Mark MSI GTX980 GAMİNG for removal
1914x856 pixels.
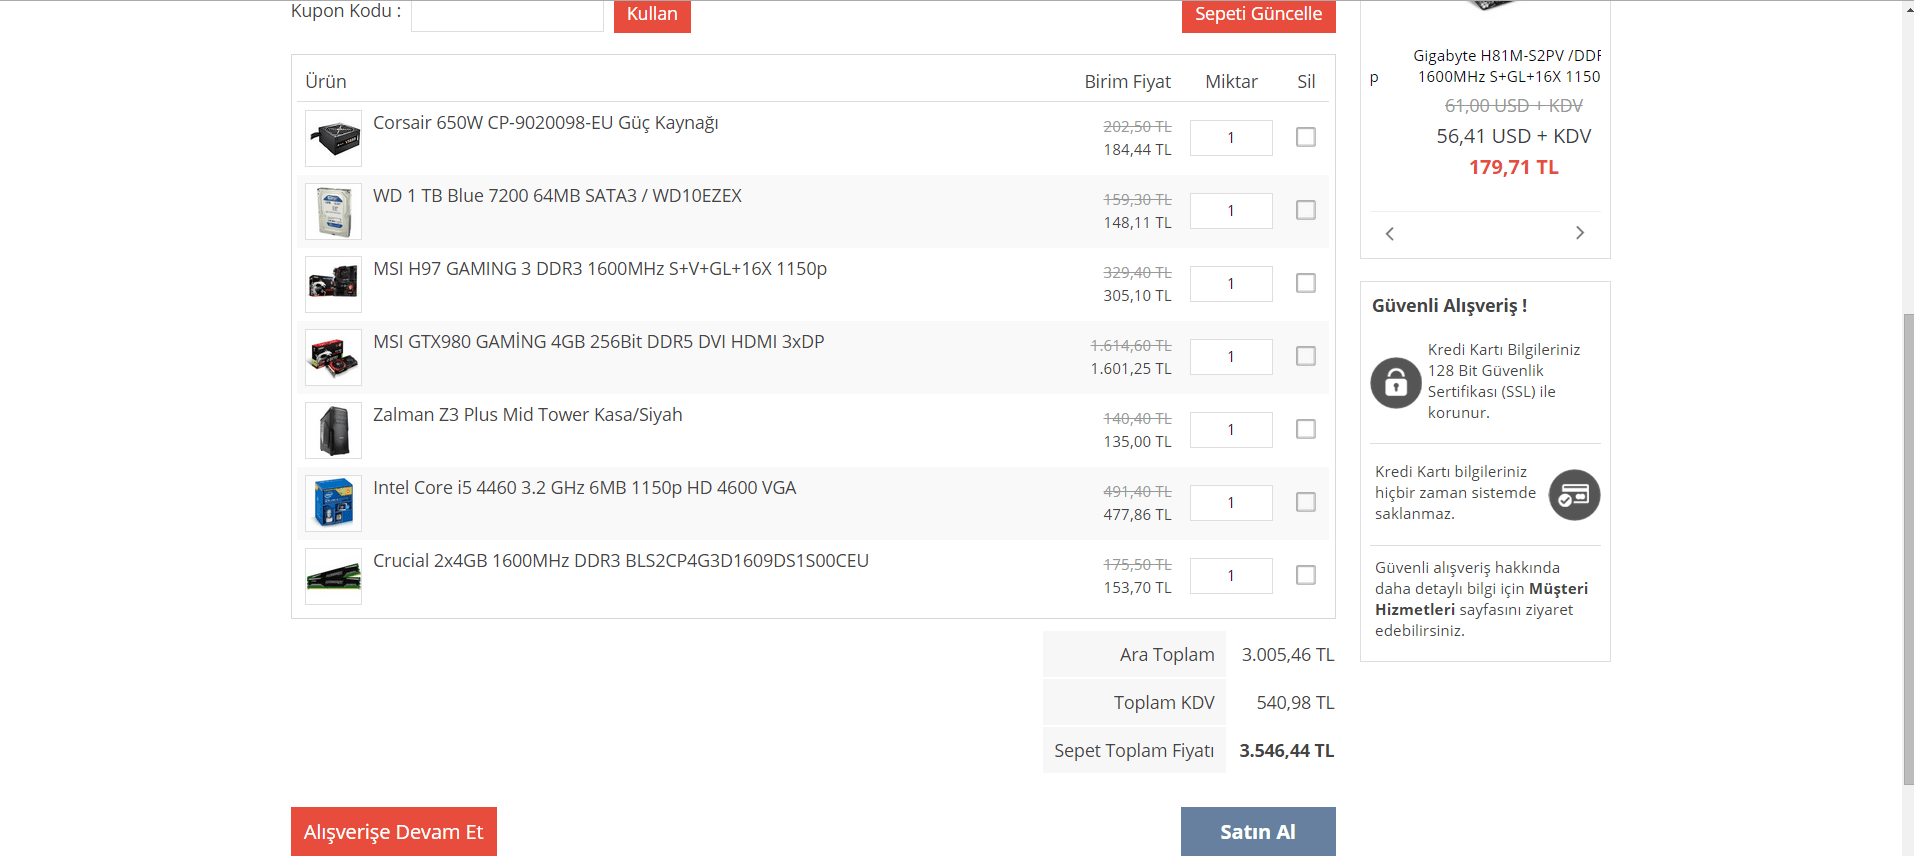click(x=1306, y=356)
